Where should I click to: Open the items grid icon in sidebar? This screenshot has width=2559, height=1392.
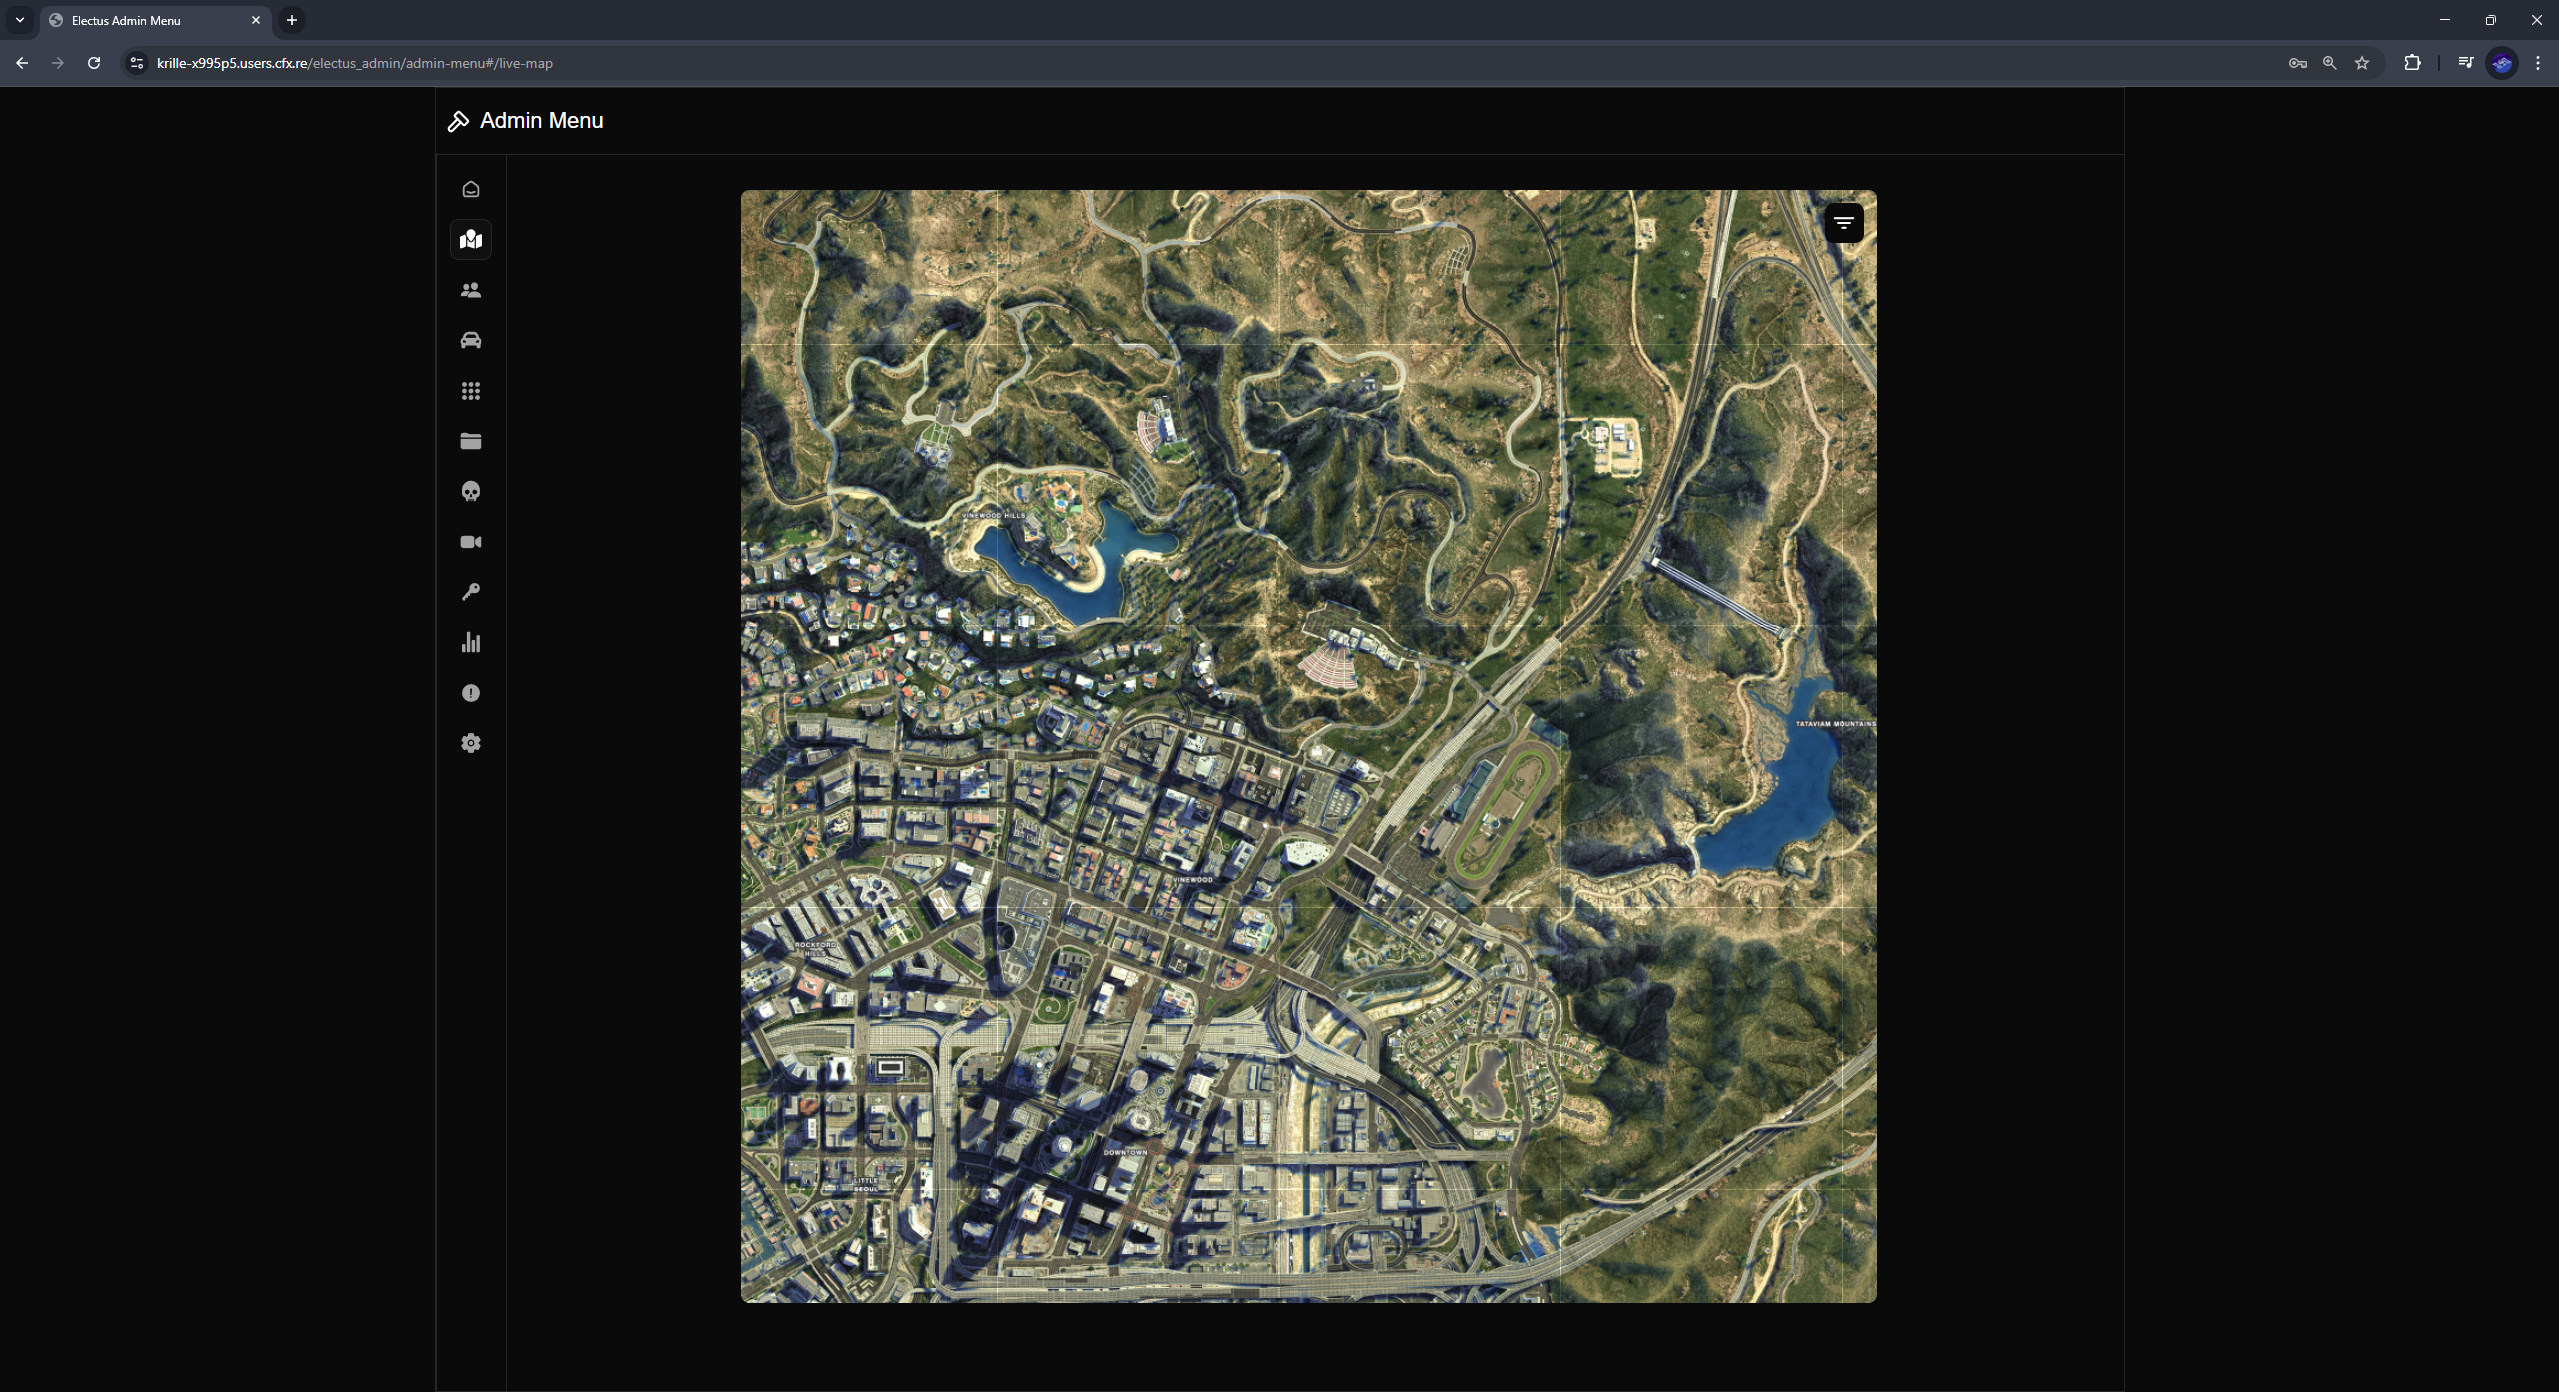pos(470,391)
